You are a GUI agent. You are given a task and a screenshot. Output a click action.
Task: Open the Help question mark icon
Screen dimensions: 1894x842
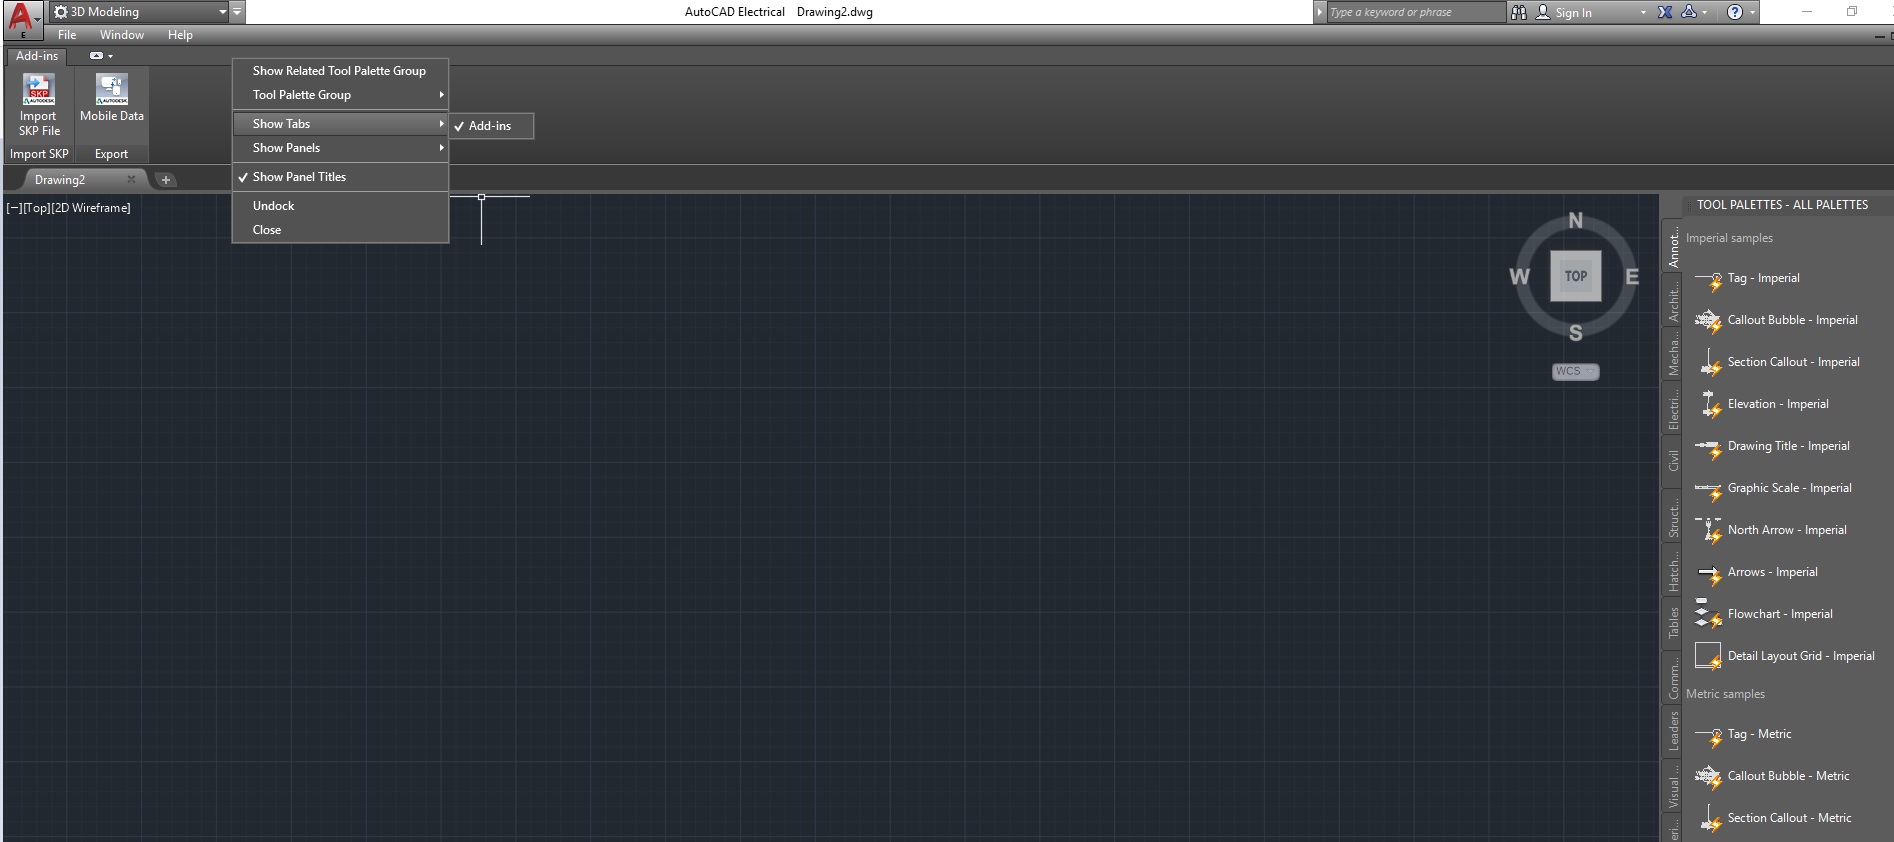(1735, 12)
